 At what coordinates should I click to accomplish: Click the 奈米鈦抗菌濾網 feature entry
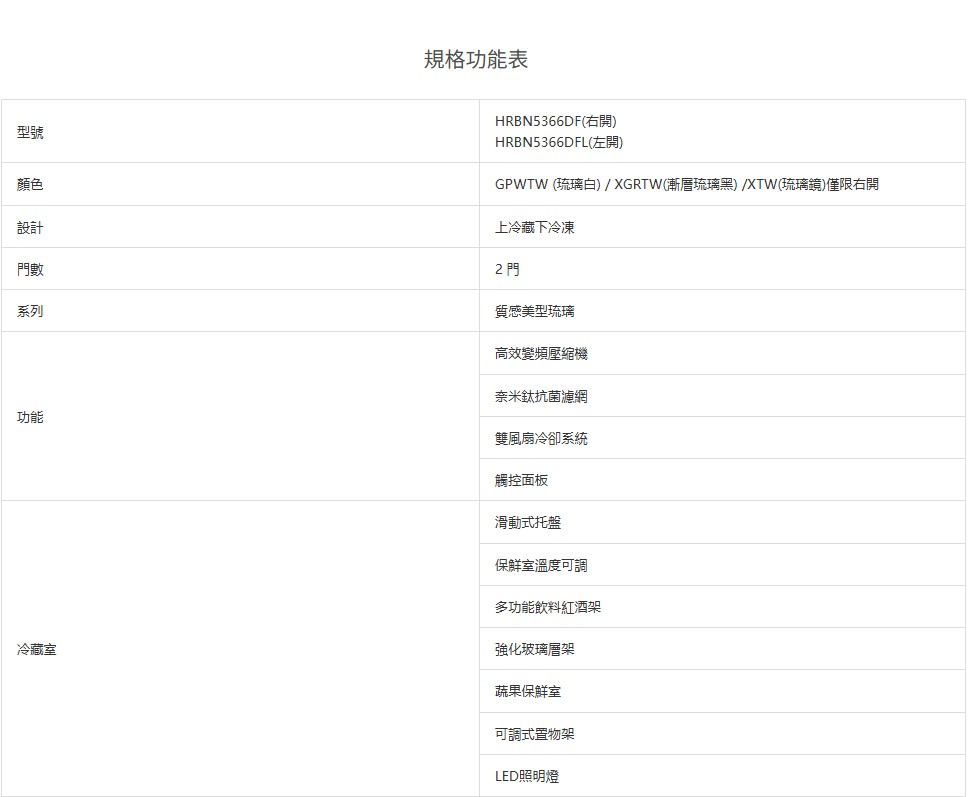tap(541, 397)
